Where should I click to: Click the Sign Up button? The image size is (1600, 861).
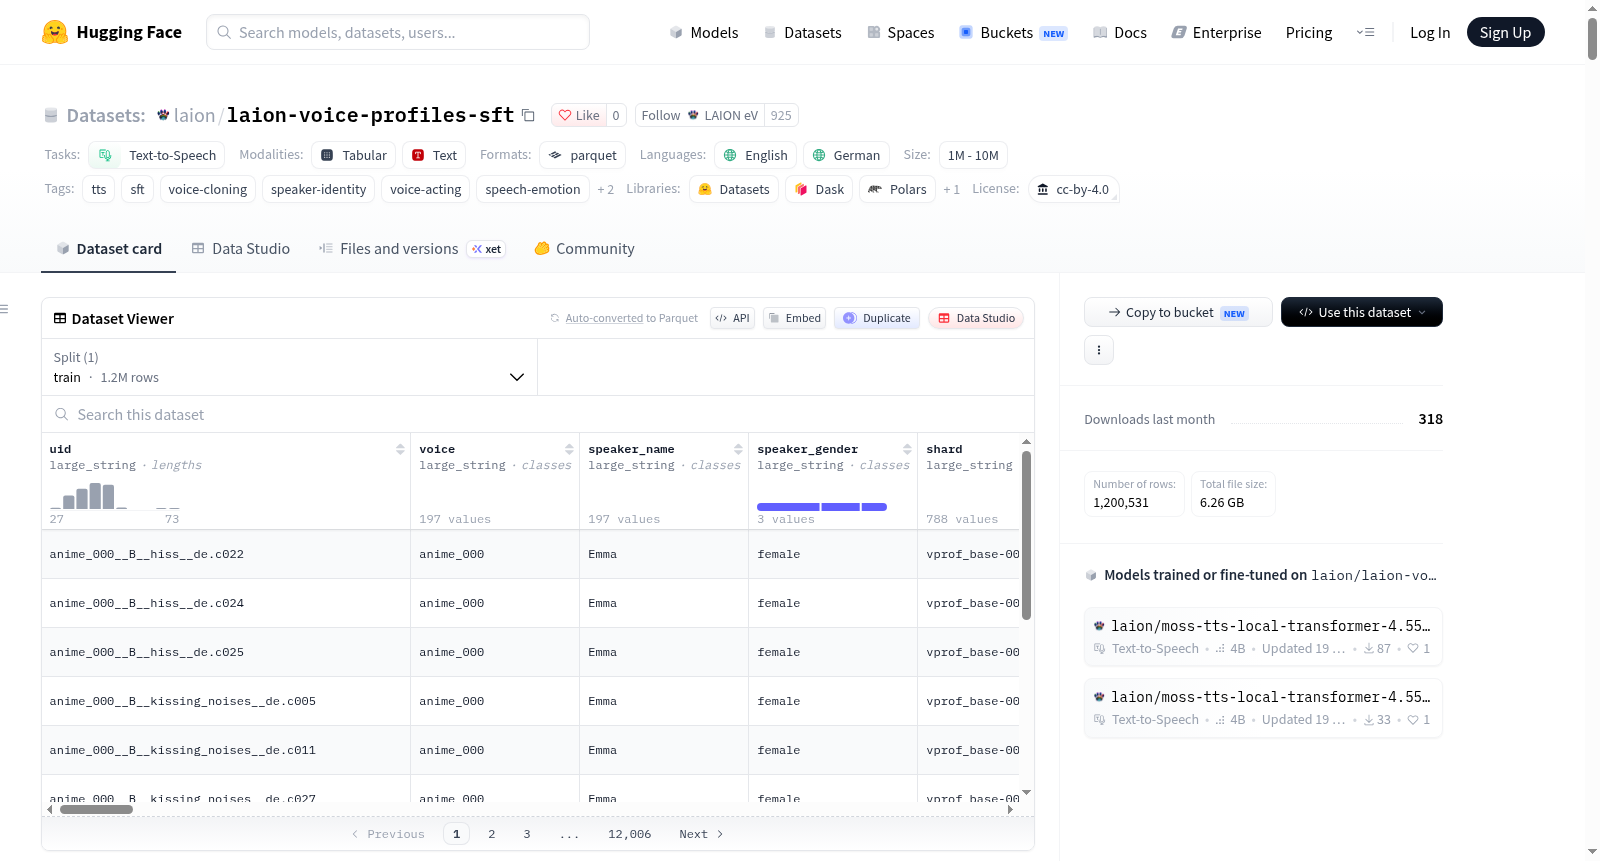[x=1505, y=32]
